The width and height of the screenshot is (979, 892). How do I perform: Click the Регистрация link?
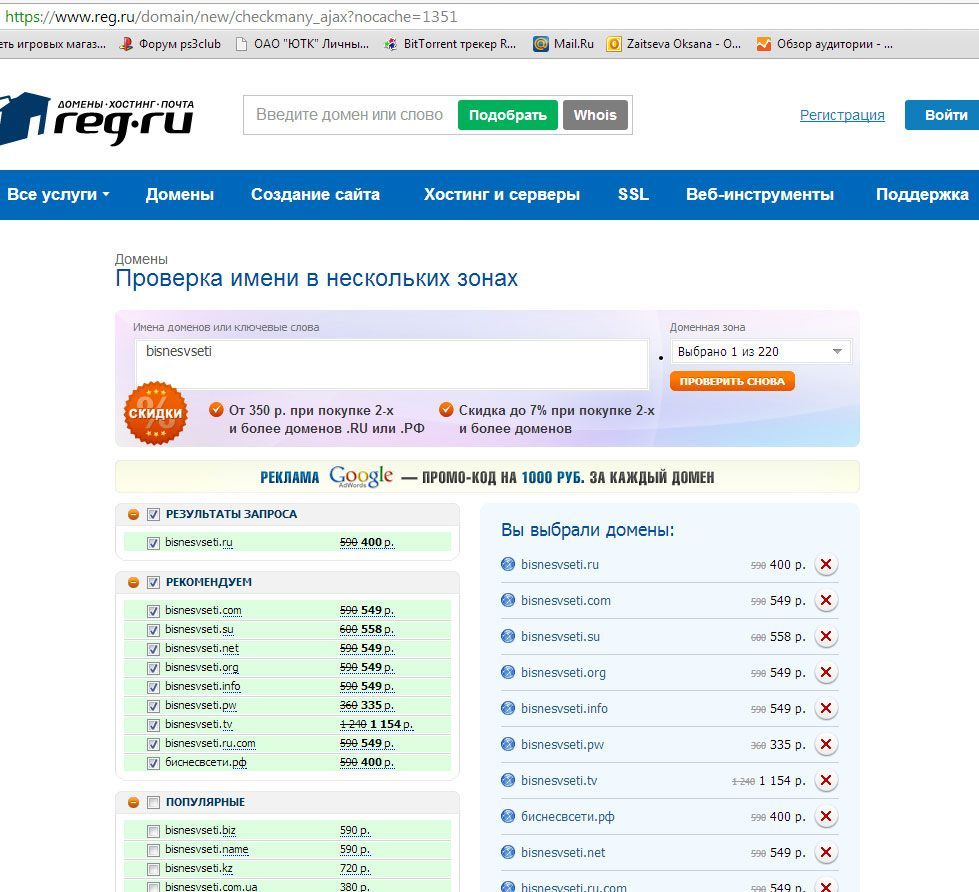(842, 115)
